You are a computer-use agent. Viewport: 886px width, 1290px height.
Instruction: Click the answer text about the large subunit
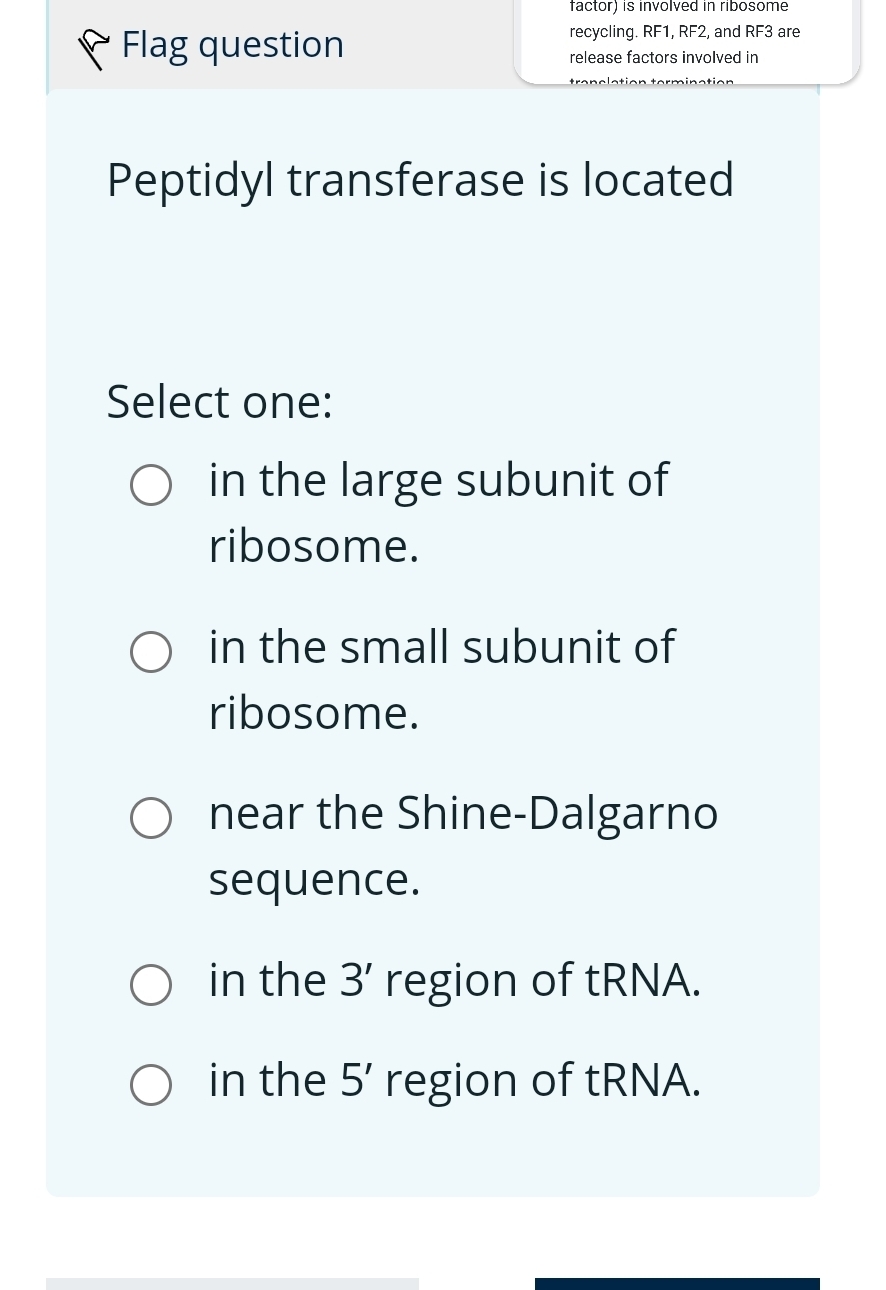[x=439, y=511]
